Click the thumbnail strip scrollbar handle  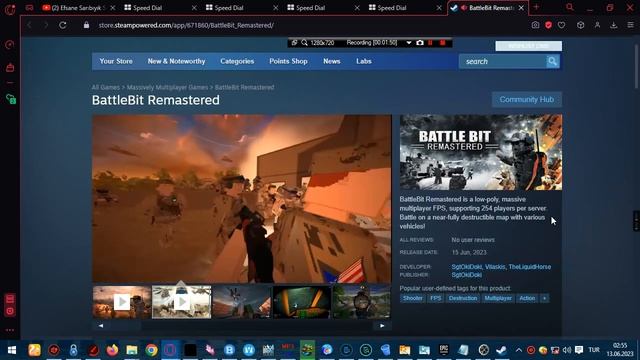pos(126,326)
